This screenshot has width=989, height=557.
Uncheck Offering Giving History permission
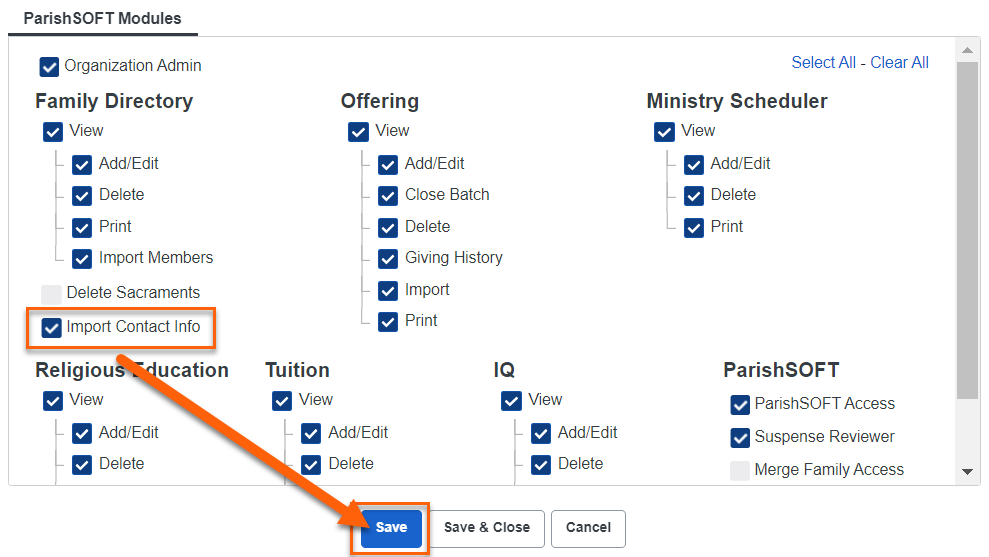[388, 259]
